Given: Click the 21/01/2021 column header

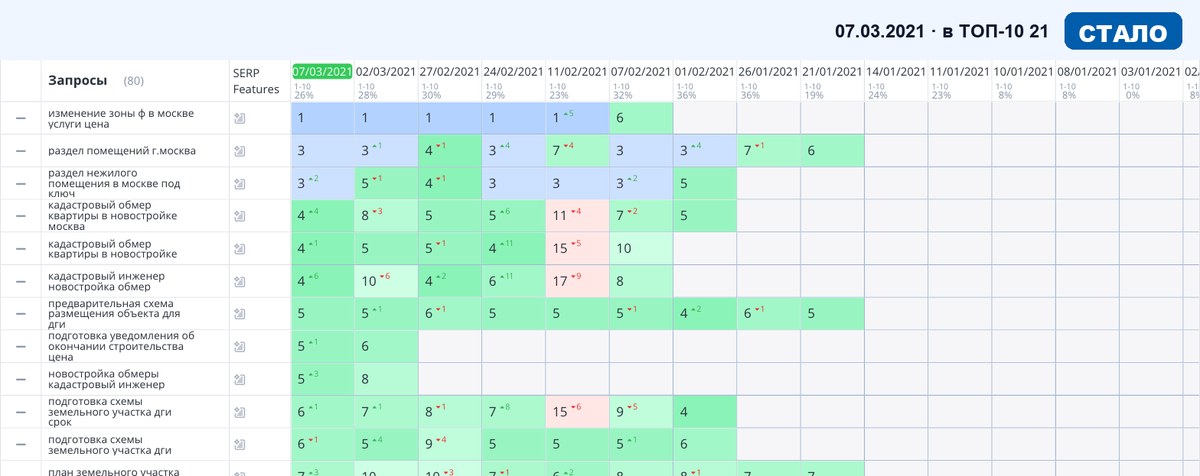Looking at the screenshot, I should (832, 72).
